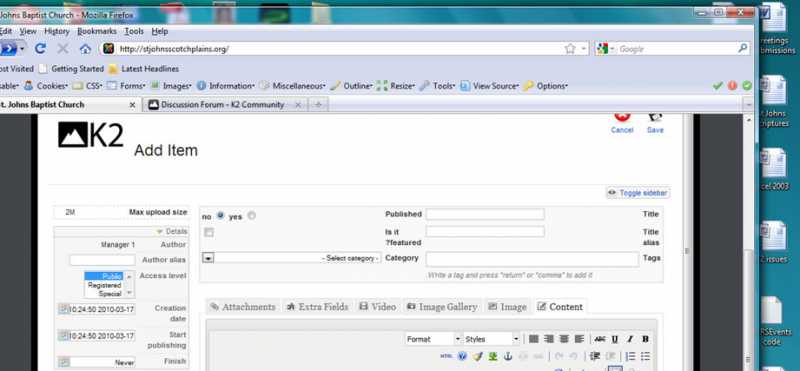The height and width of the screenshot is (371, 800).
Task: Apply strikethrough (ABC) formatting
Action: coord(600,339)
